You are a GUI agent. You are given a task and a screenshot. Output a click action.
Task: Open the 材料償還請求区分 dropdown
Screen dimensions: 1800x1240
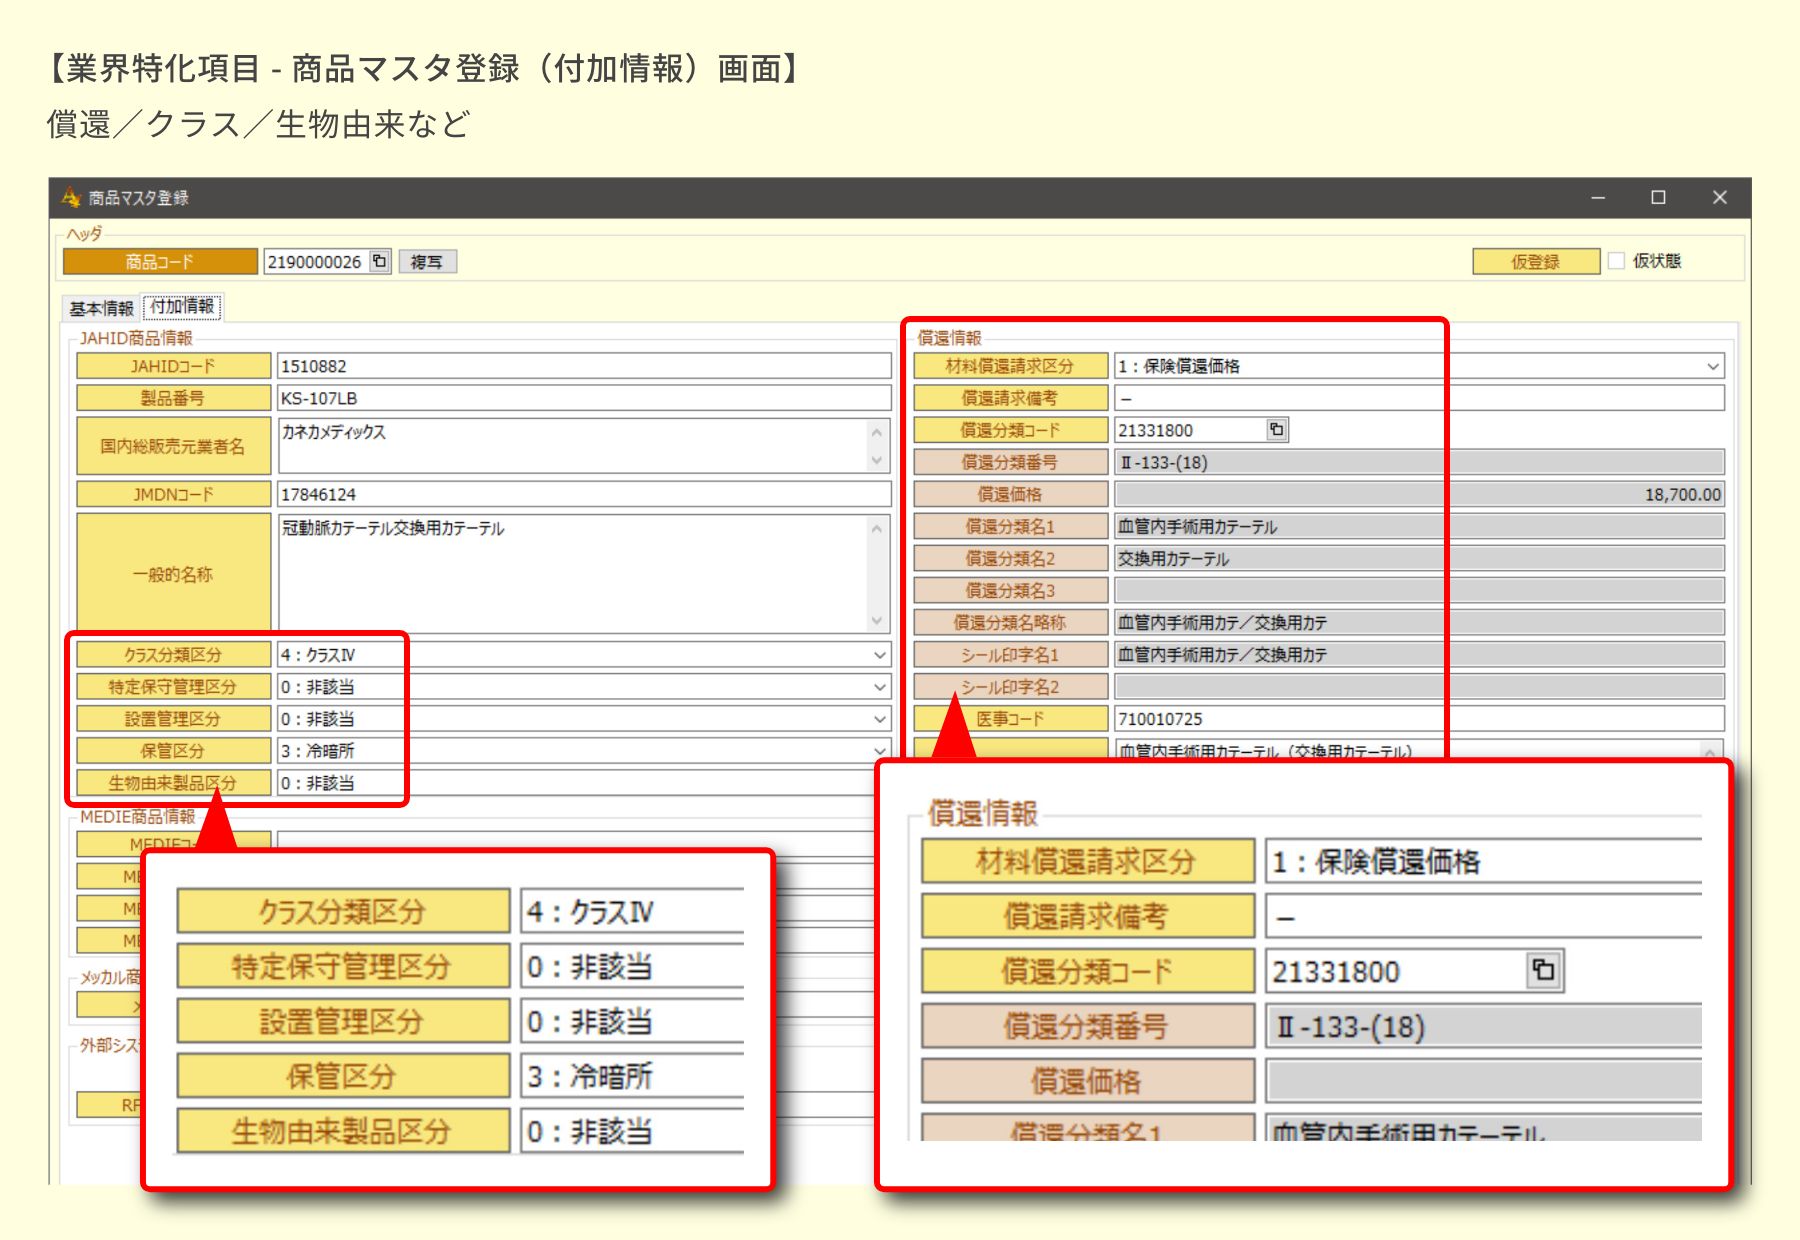[1713, 366]
